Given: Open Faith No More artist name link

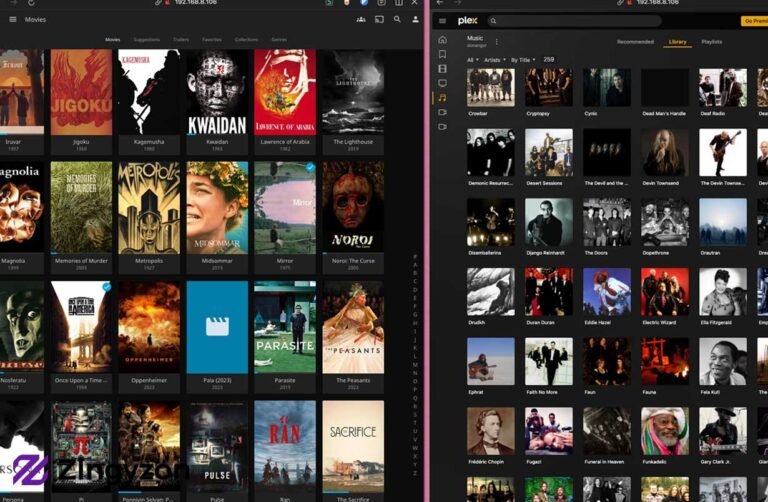Looking at the screenshot, I should coord(542,392).
